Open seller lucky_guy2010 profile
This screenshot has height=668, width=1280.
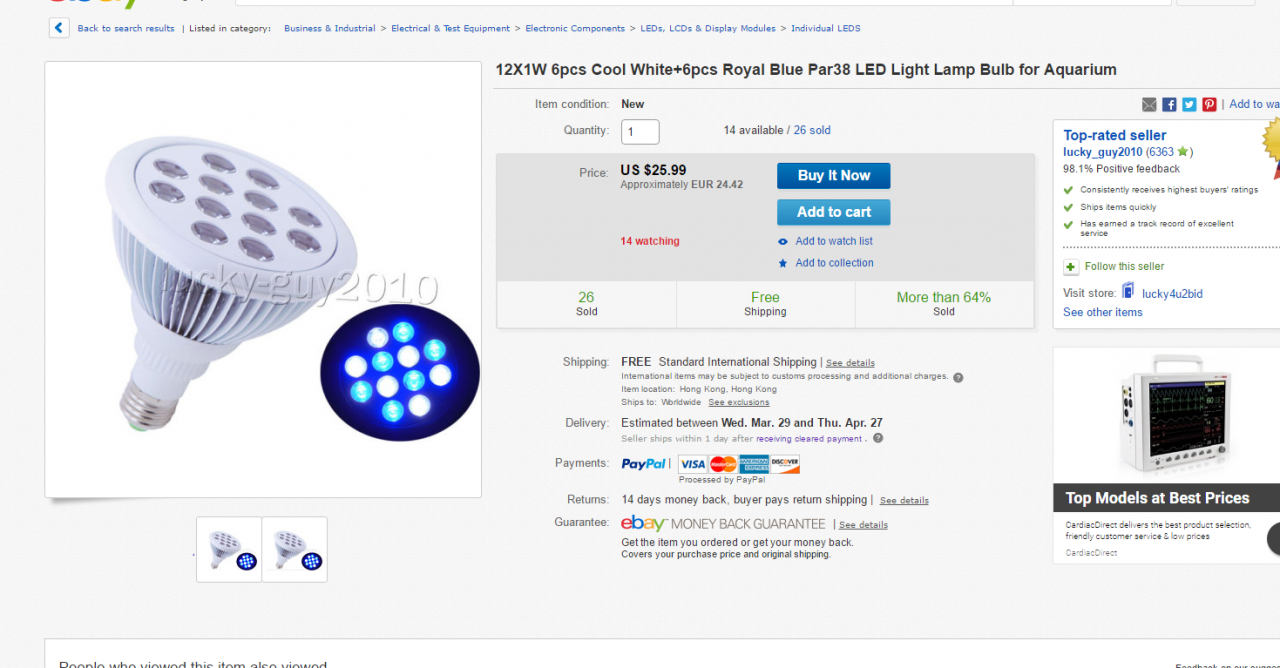point(1102,152)
